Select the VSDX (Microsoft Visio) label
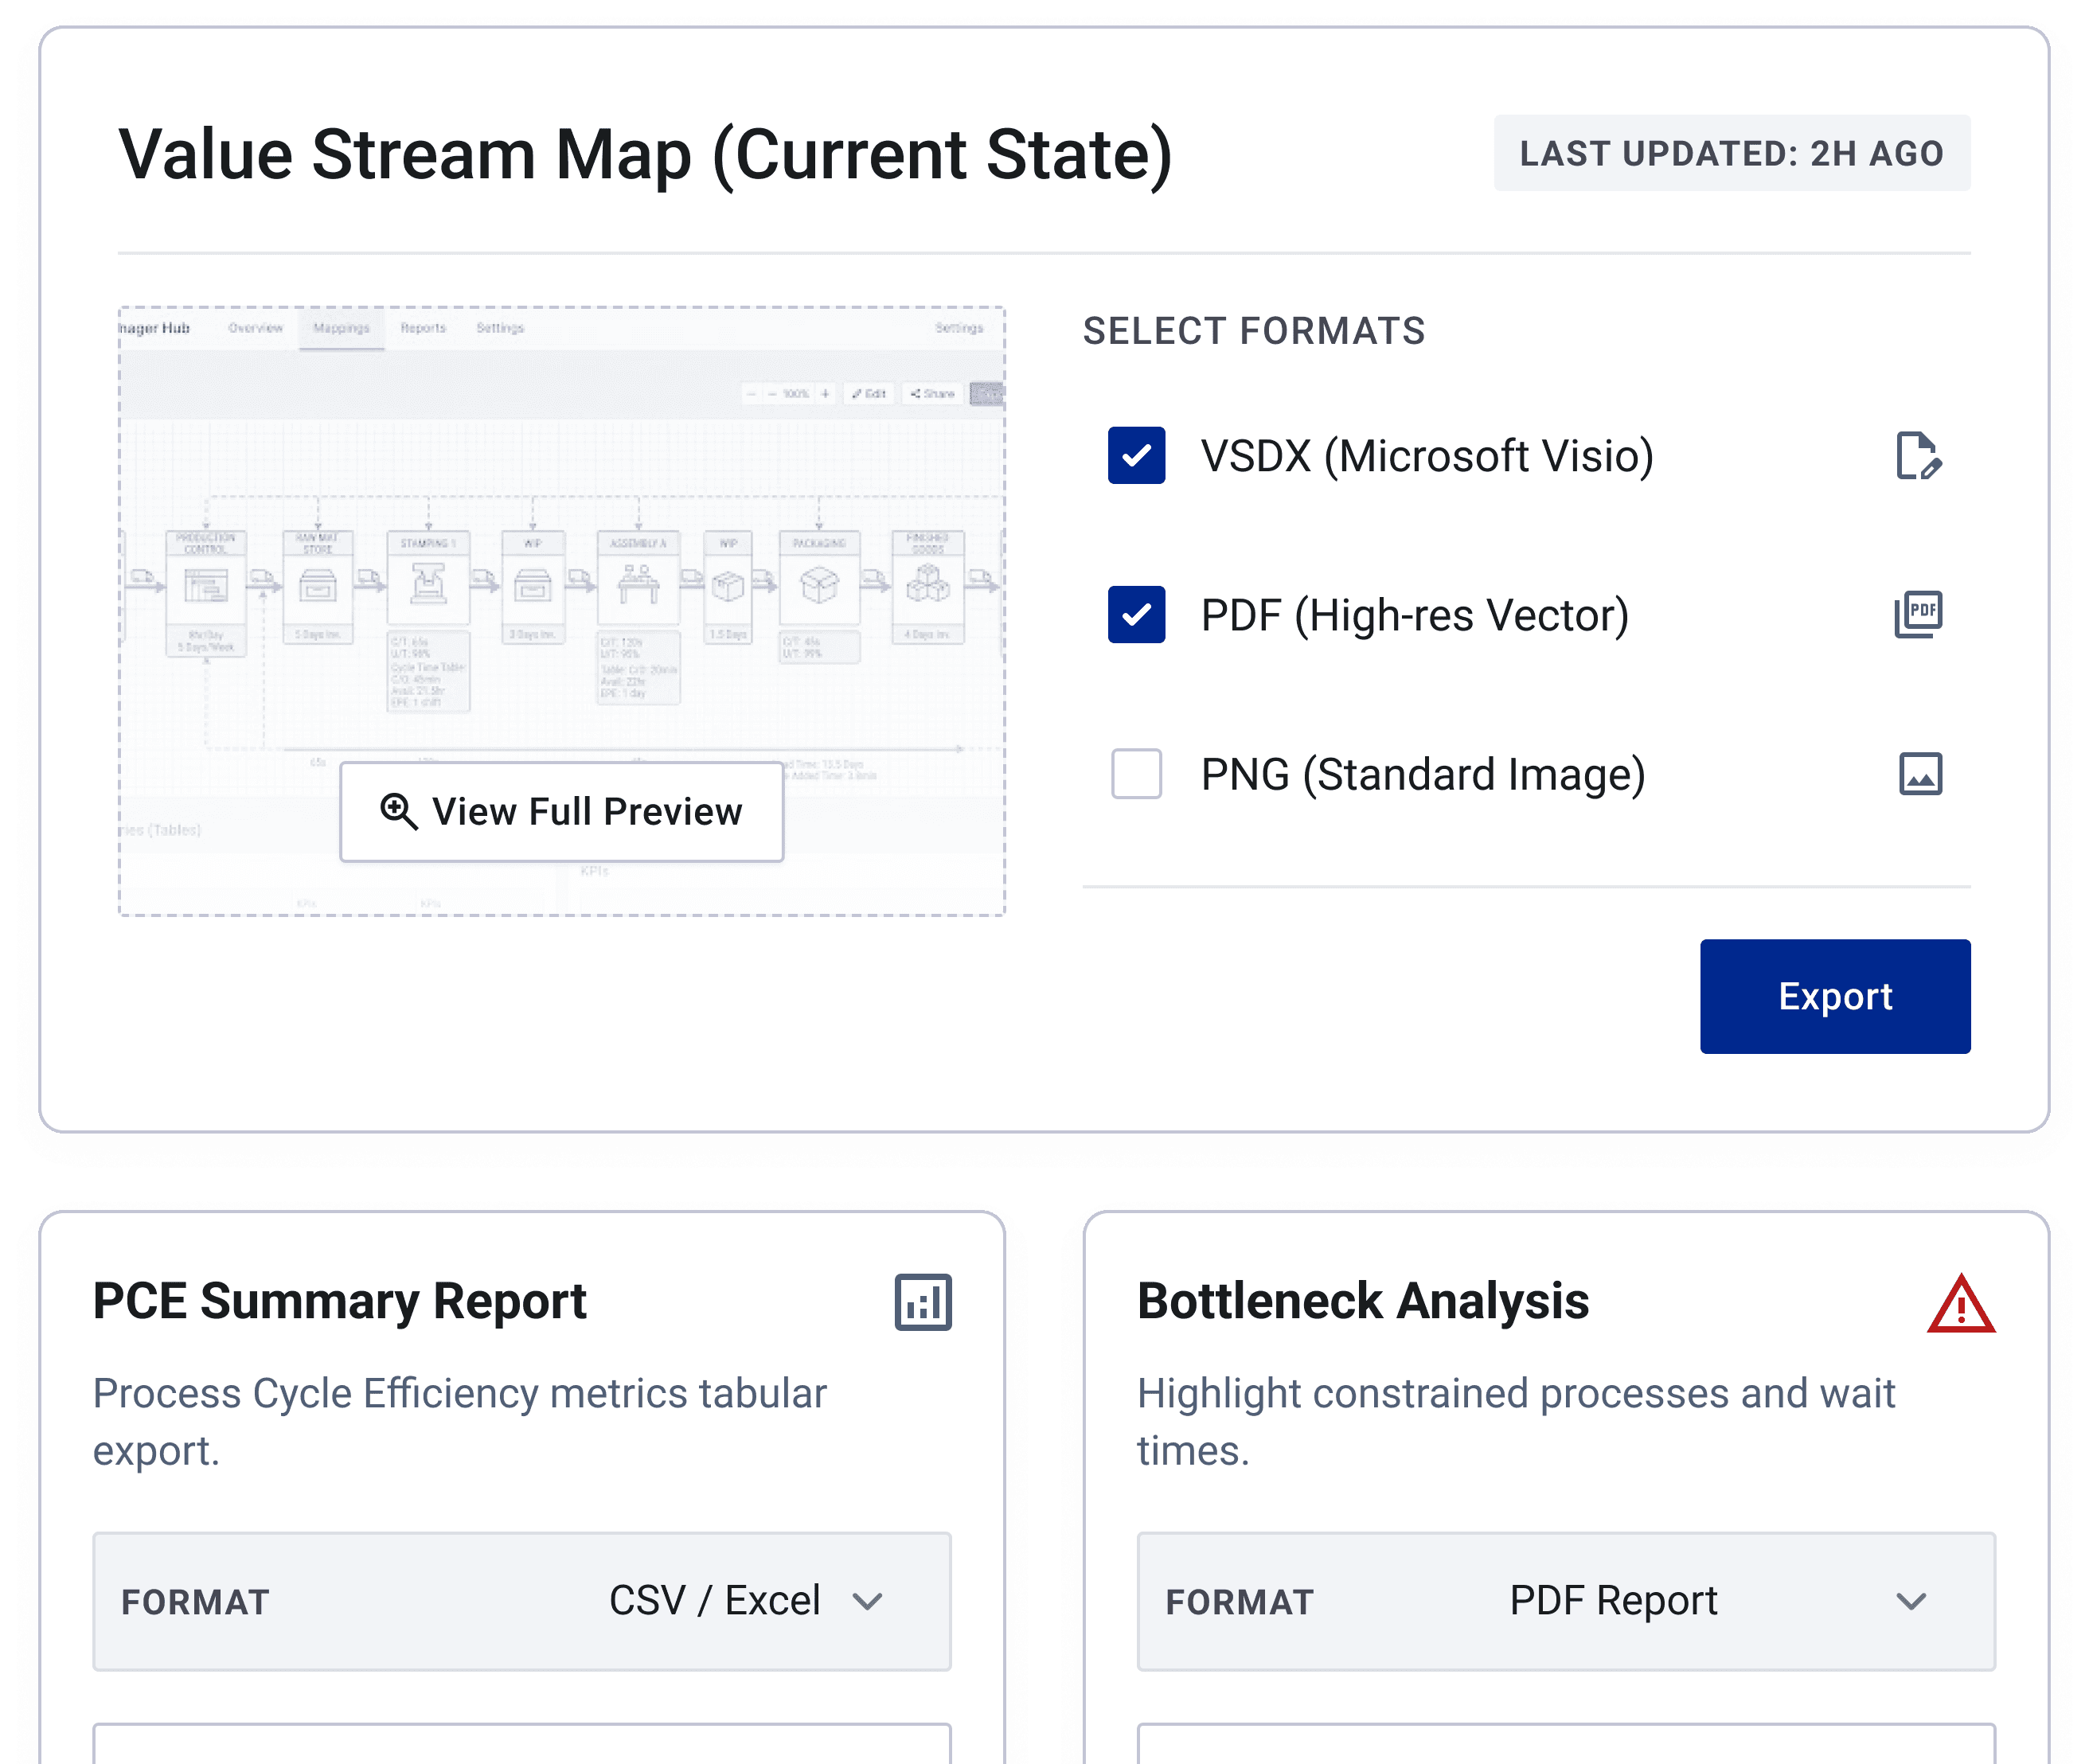Screen dimensions: 2089x1764 [1427, 456]
